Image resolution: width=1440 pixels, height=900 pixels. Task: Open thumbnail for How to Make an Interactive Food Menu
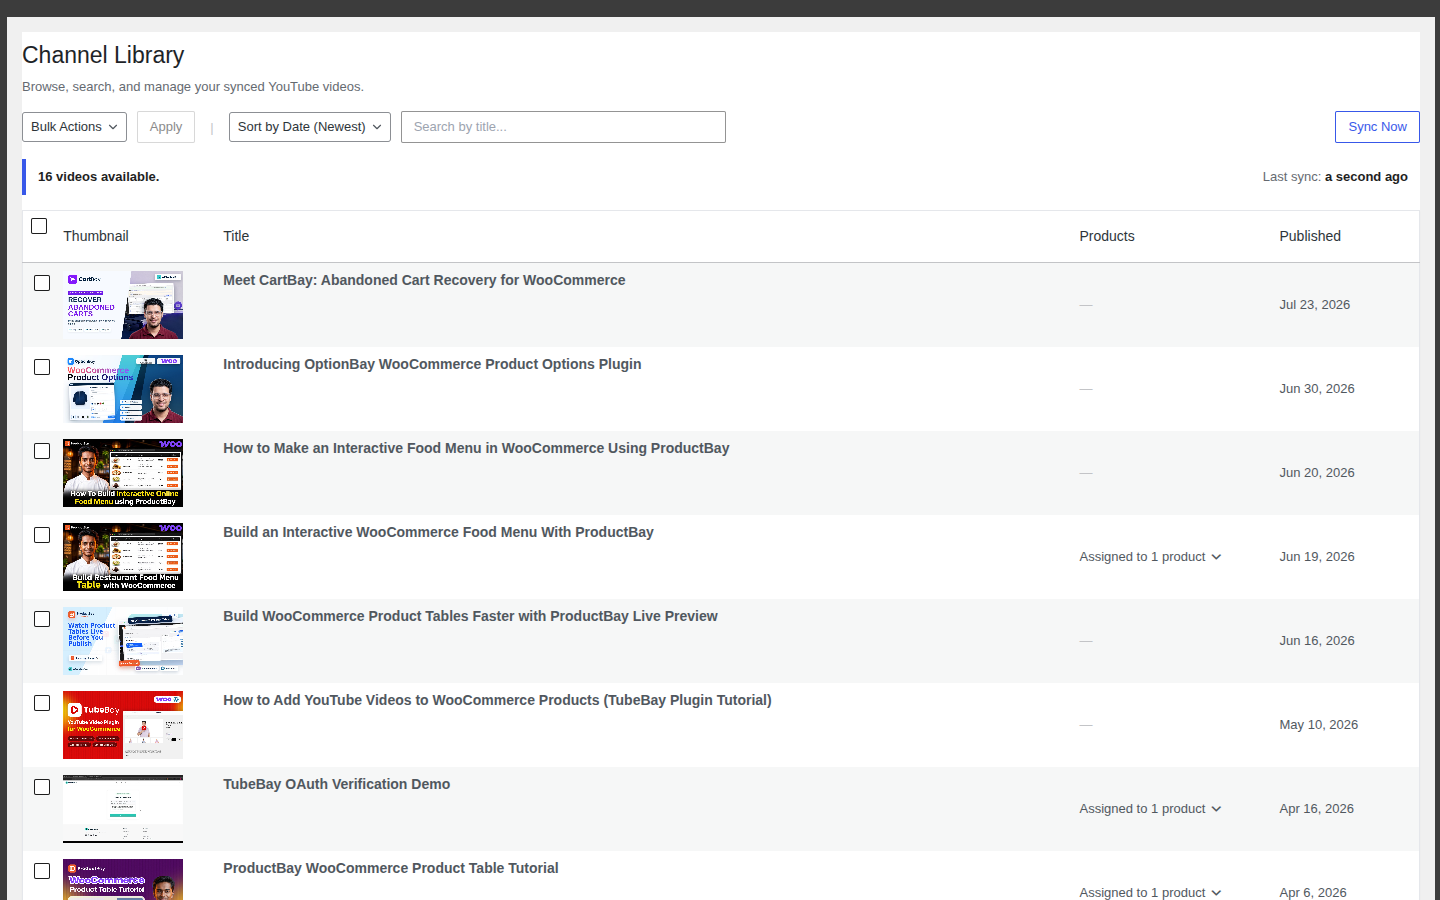123,473
